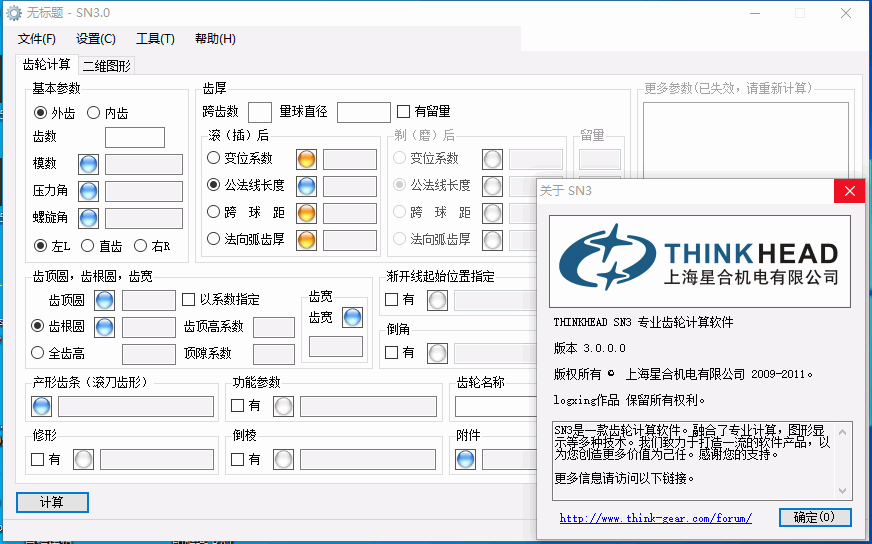Image resolution: width=872 pixels, height=544 pixels.
Task: Click the orange icon next to 变位系数
Action: [306, 159]
